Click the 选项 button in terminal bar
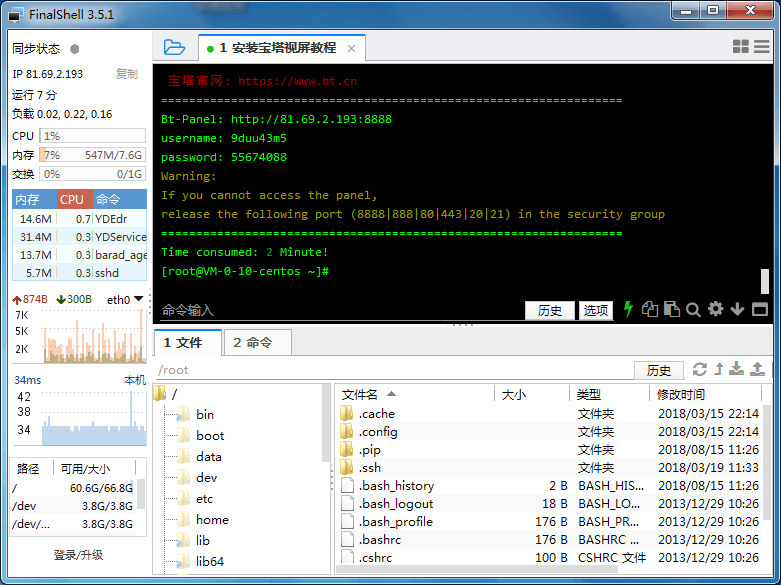The height and width of the screenshot is (585, 781). point(596,311)
